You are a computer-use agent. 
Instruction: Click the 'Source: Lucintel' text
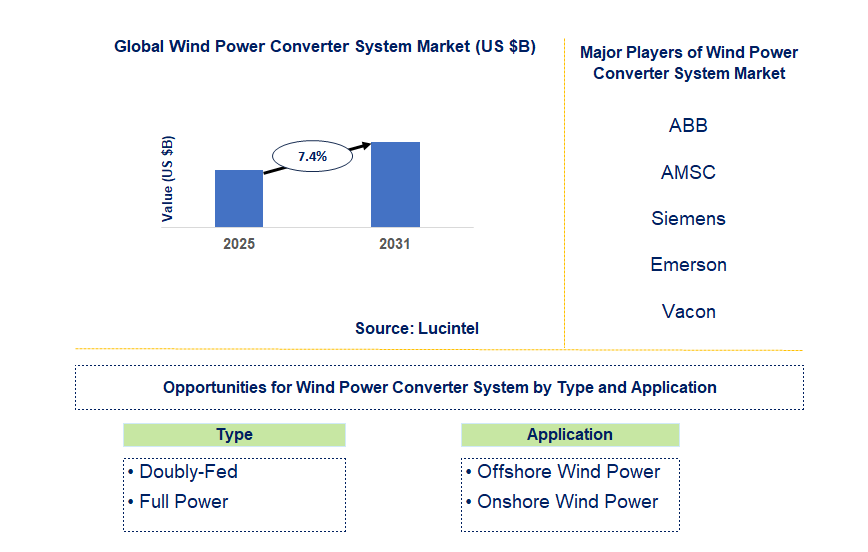pyautogui.click(x=417, y=328)
